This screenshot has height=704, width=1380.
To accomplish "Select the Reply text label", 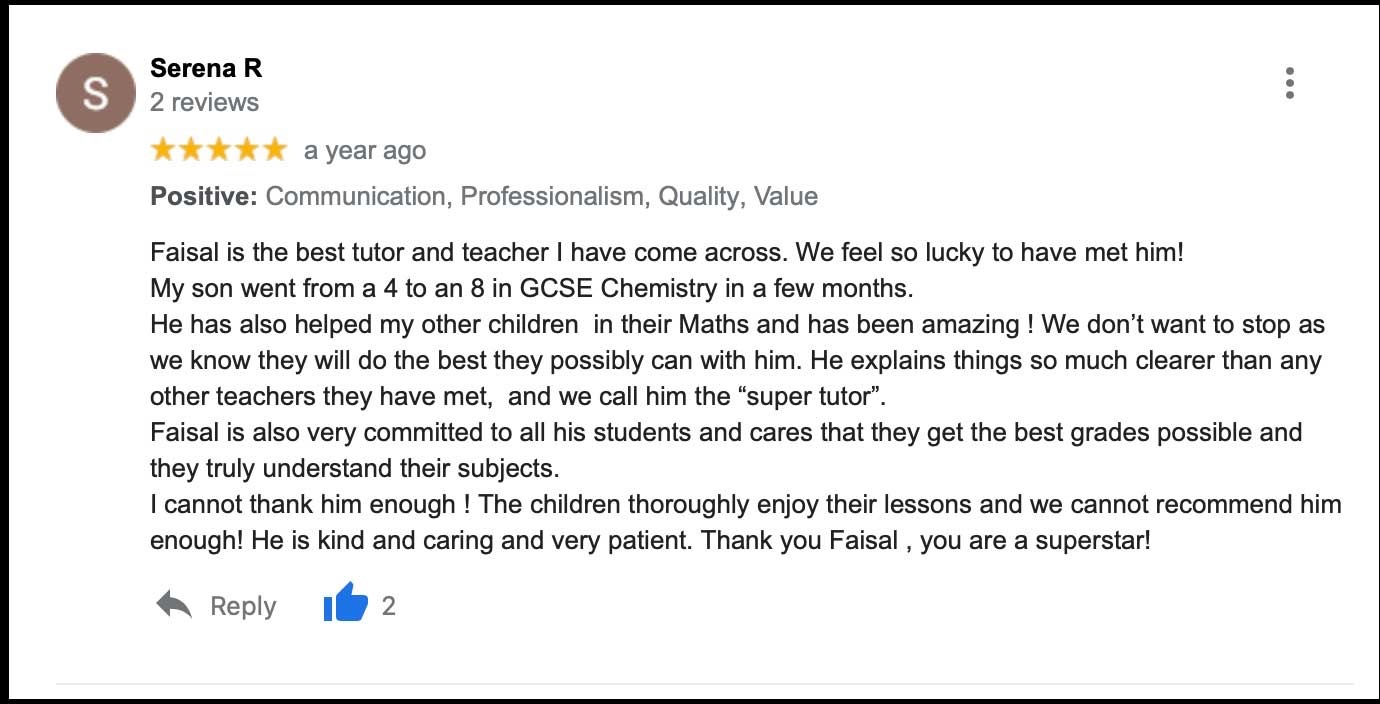I will click(x=243, y=606).
